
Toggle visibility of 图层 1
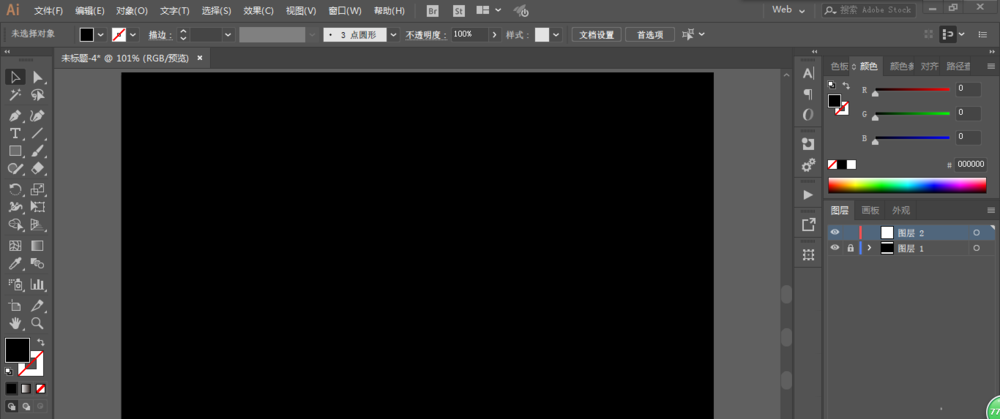coord(835,248)
